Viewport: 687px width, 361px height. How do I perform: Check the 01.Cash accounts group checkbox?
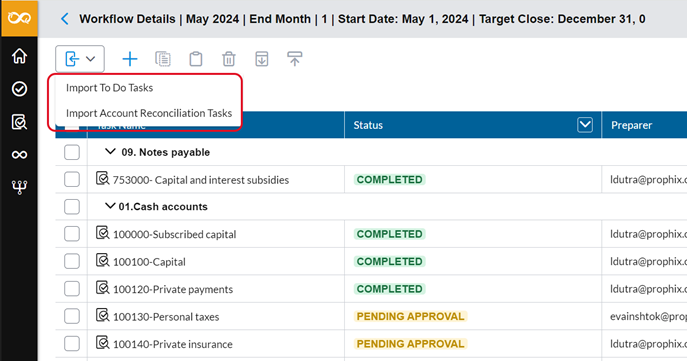(72, 207)
